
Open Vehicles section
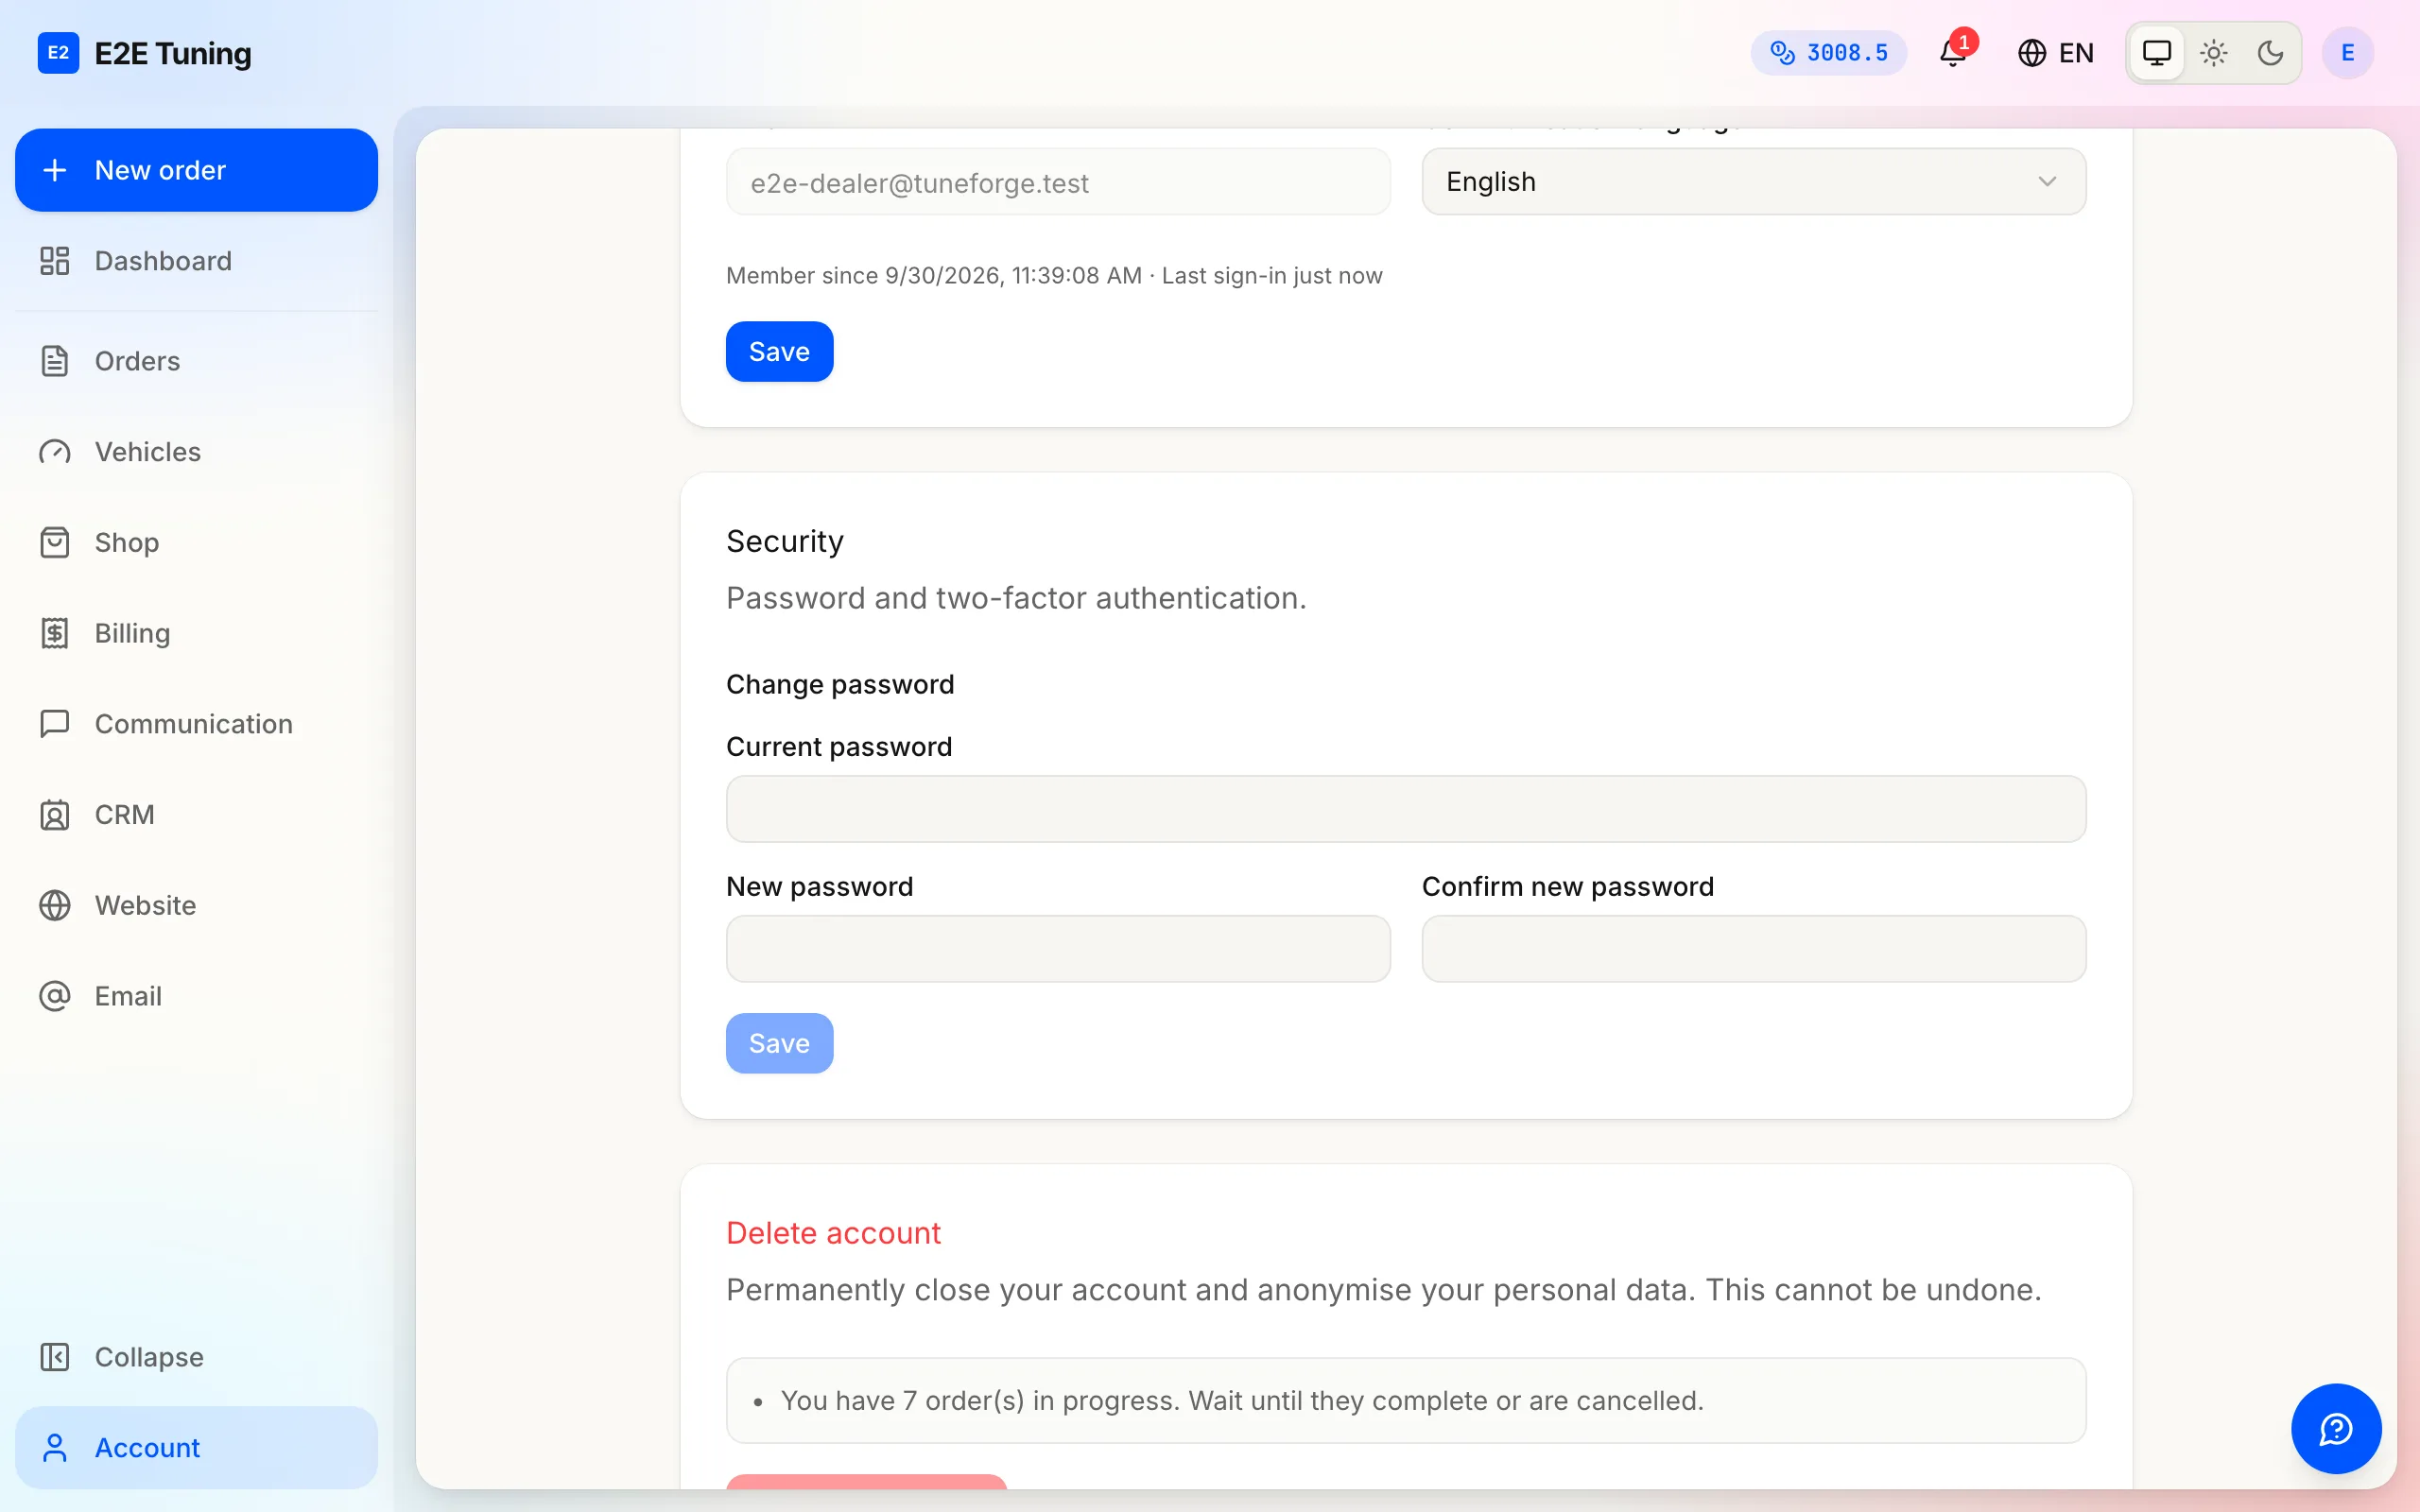(x=196, y=452)
